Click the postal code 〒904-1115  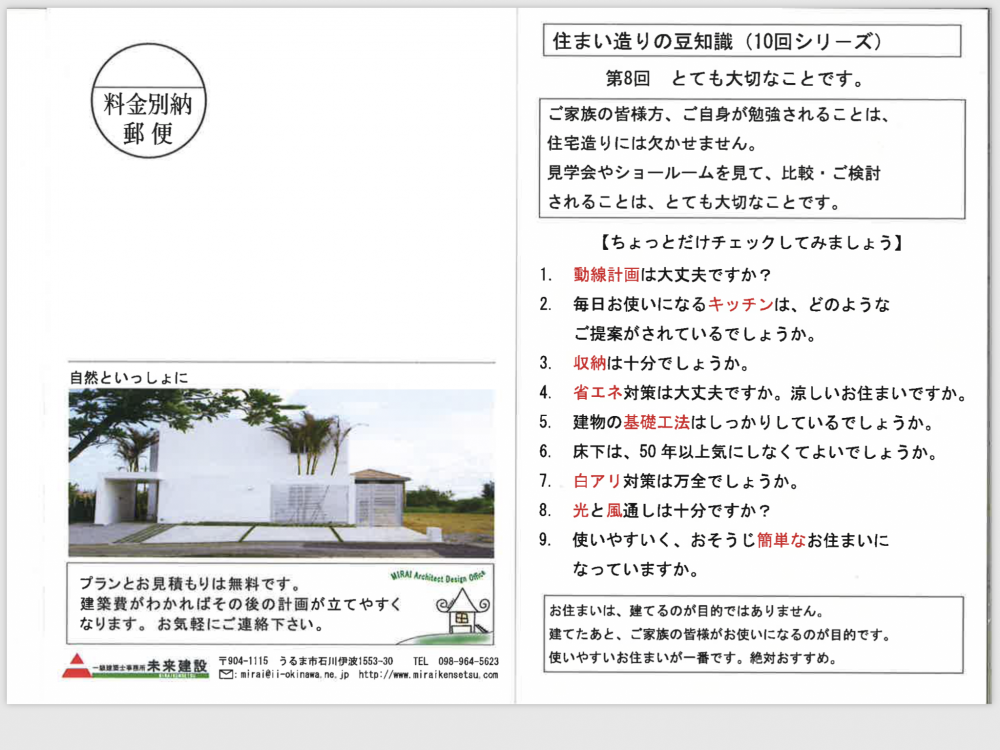click(243, 661)
